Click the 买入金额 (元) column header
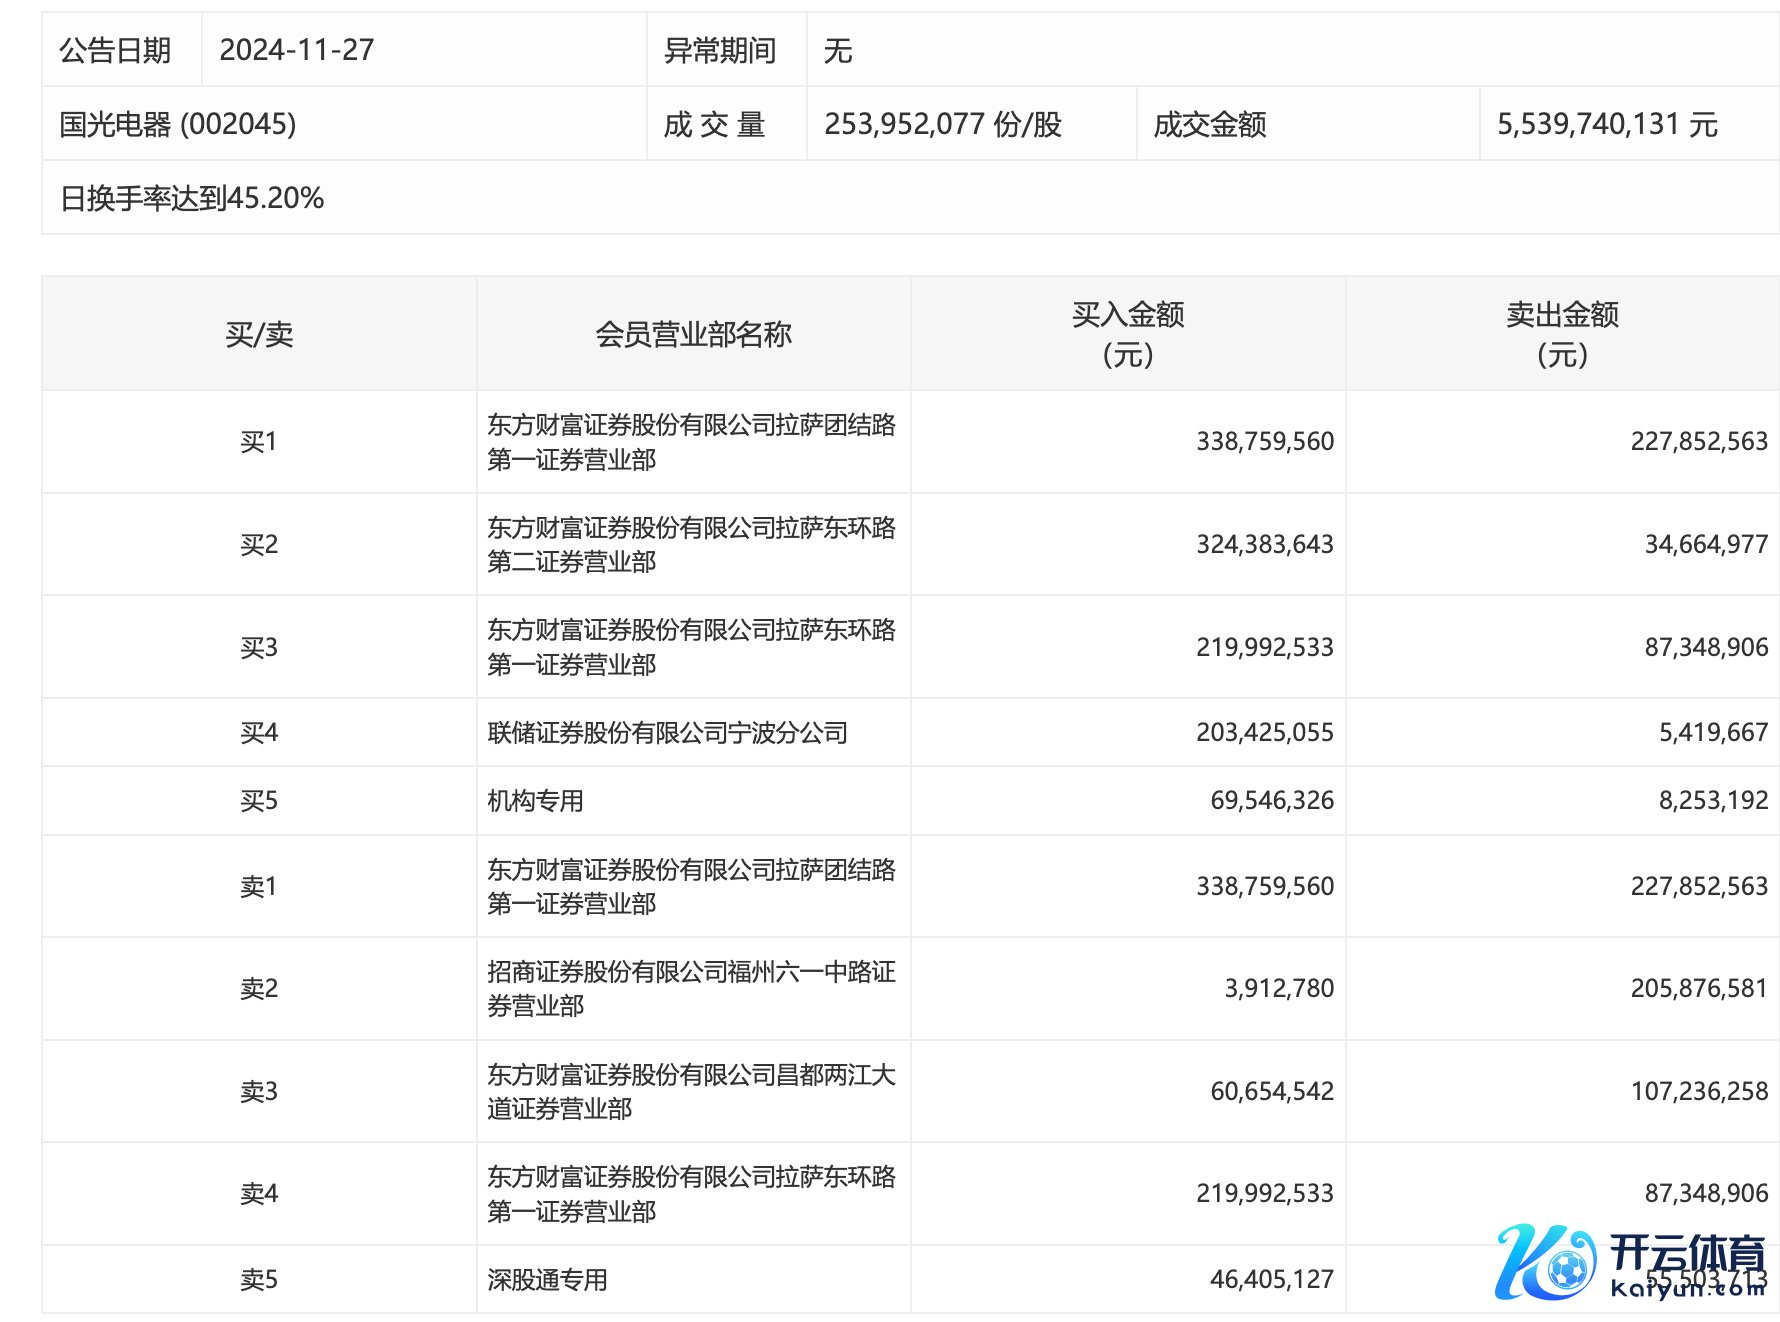1780x1322 pixels. (x=1127, y=334)
